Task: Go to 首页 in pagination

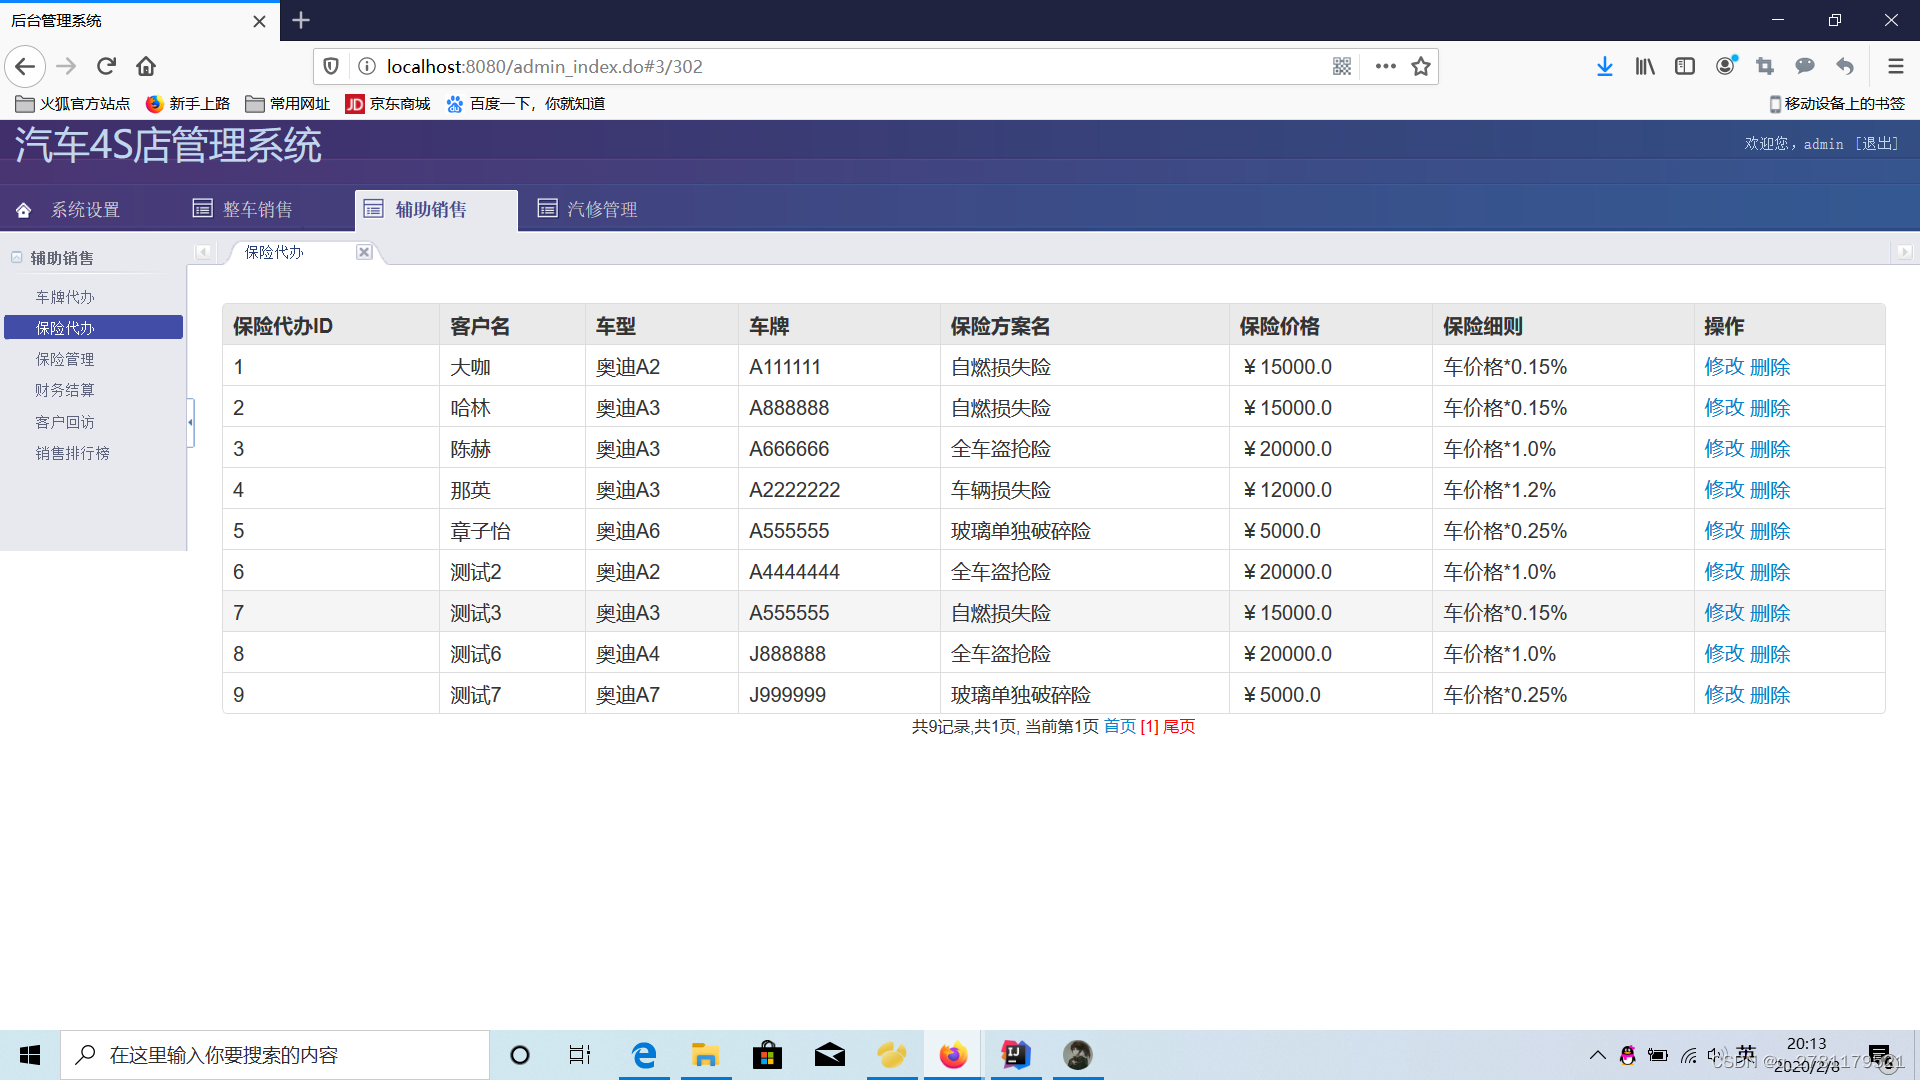Action: tap(1119, 726)
